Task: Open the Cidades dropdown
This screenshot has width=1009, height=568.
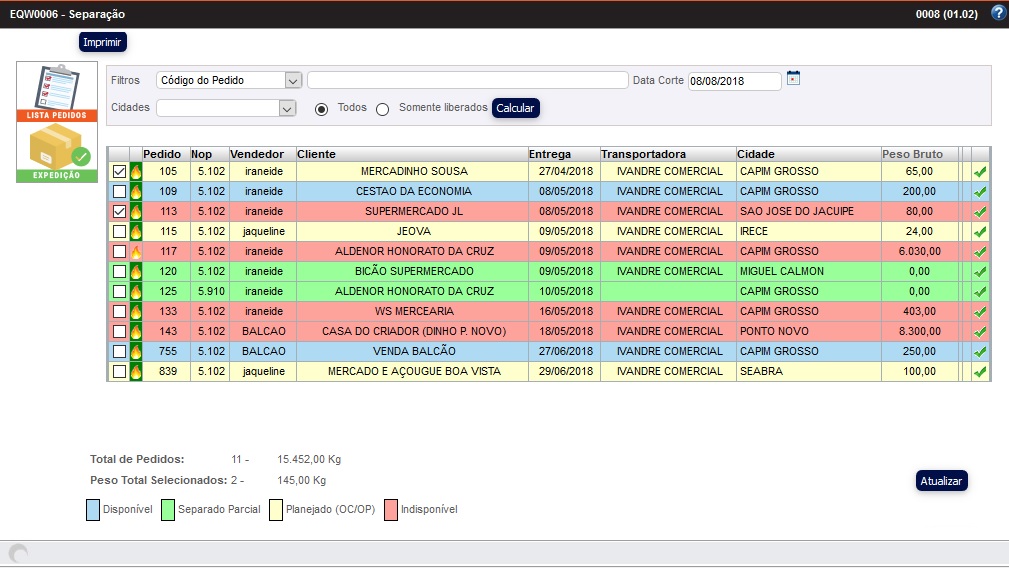Action: [x=287, y=108]
